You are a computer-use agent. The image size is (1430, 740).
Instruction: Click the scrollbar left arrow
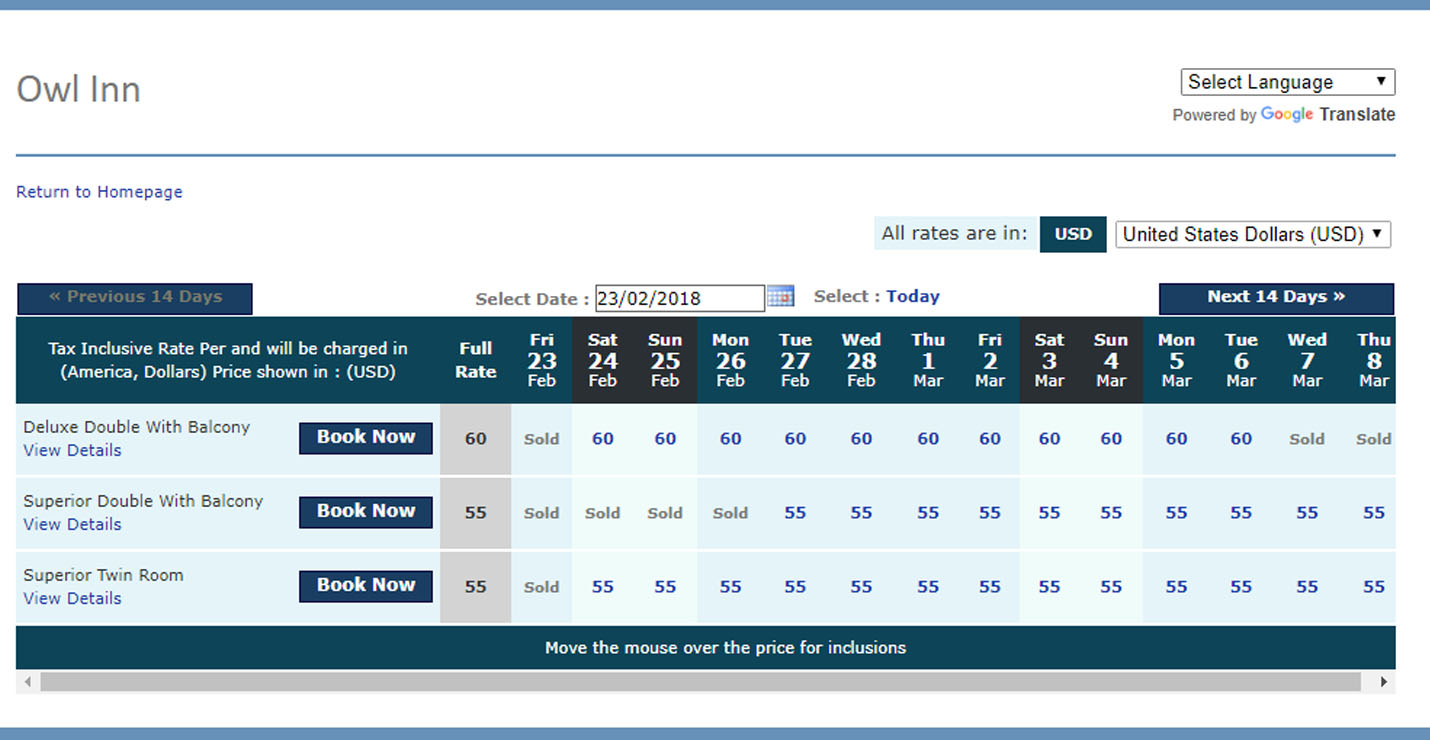pos(27,682)
